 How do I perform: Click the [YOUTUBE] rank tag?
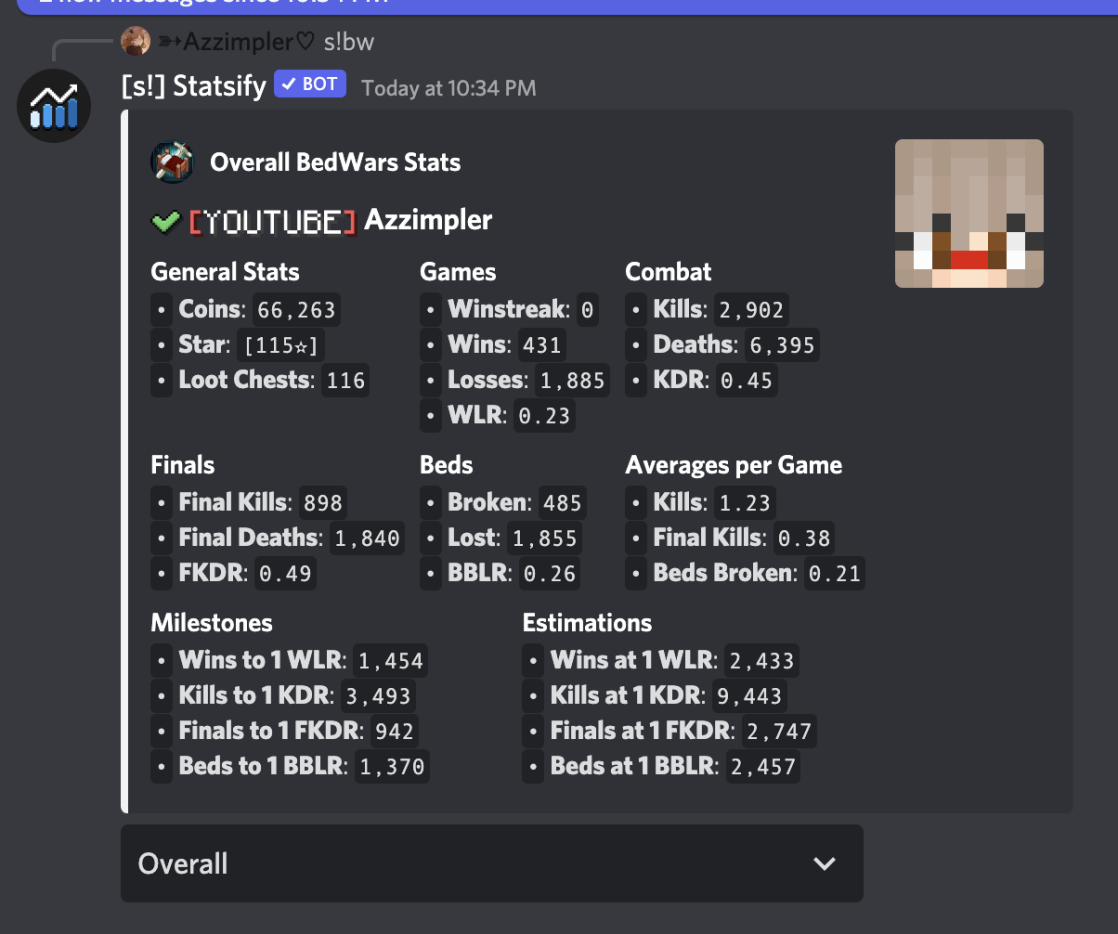[272, 222]
